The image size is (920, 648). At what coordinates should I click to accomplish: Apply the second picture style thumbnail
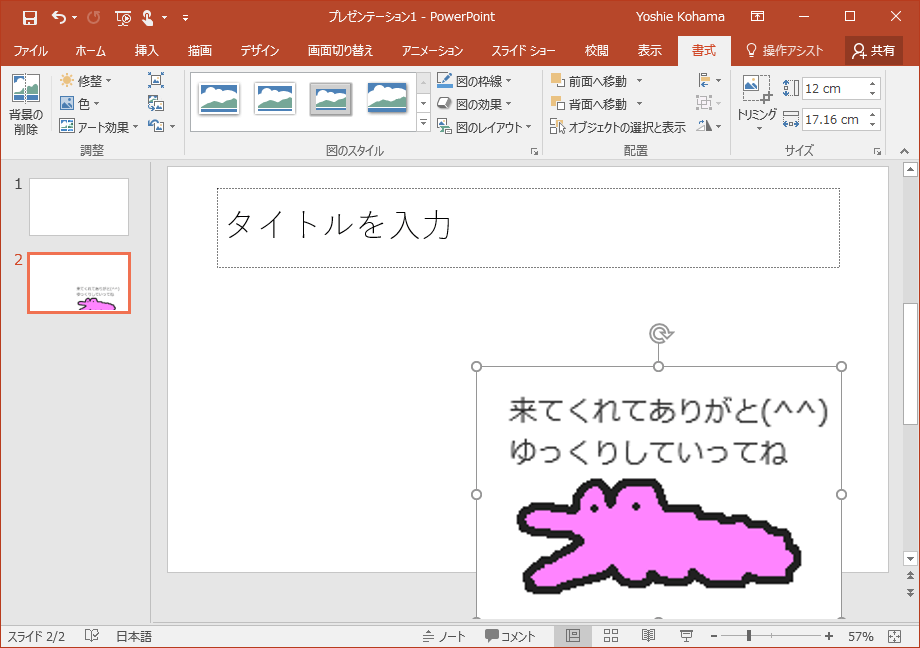click(275, 98)
